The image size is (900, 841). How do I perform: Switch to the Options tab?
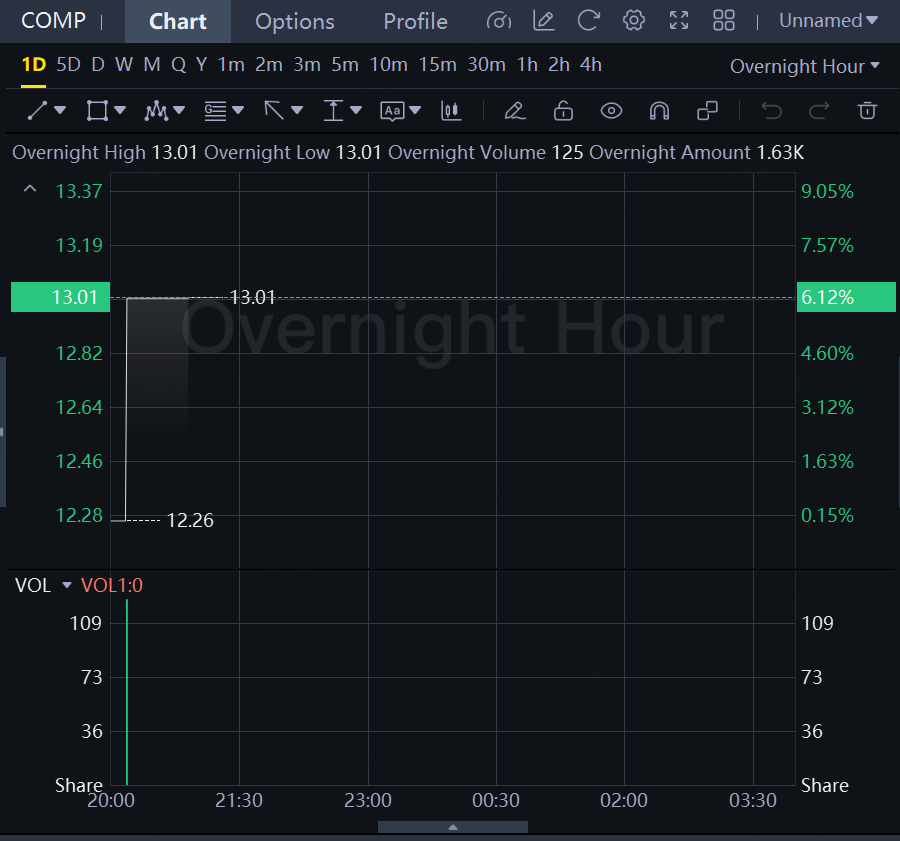click(295, 21)
